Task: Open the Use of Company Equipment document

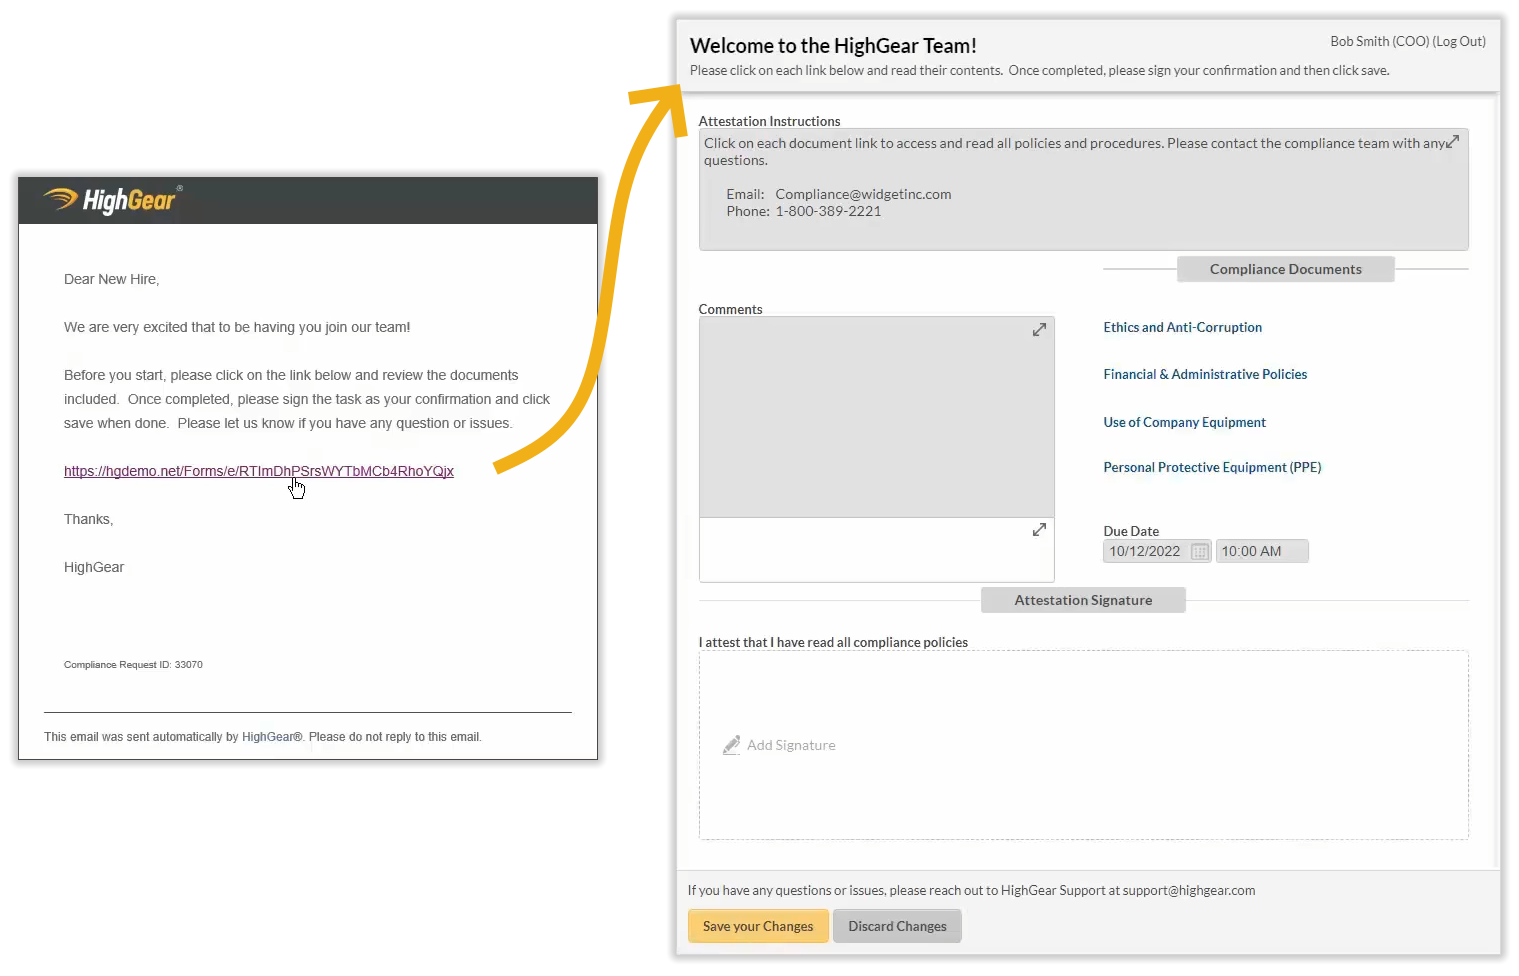Action: (1184, 422)
